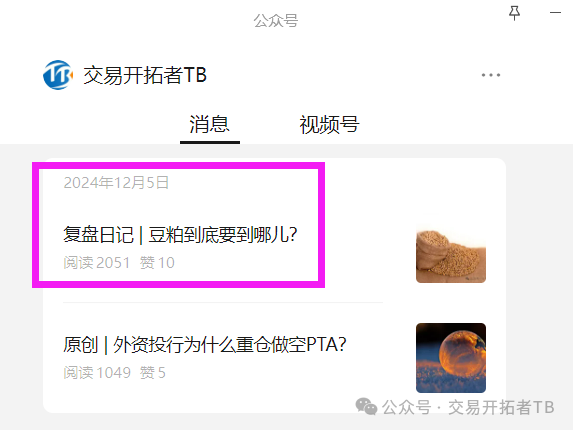Viewport: 573px width, 430px height.
Task: Click the watermark text 公众号 · 交易开拓者TB
Action: pyautogui.click(x=468, y=407)
